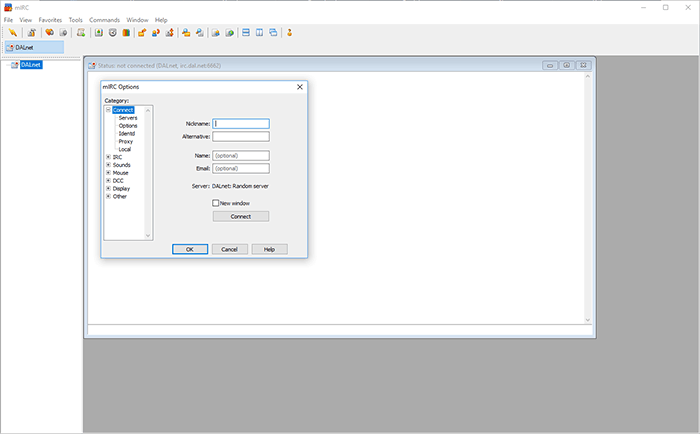Click the Name optional field
The height and width of the screenshot is (434, 700).
[x=241, y=156]
